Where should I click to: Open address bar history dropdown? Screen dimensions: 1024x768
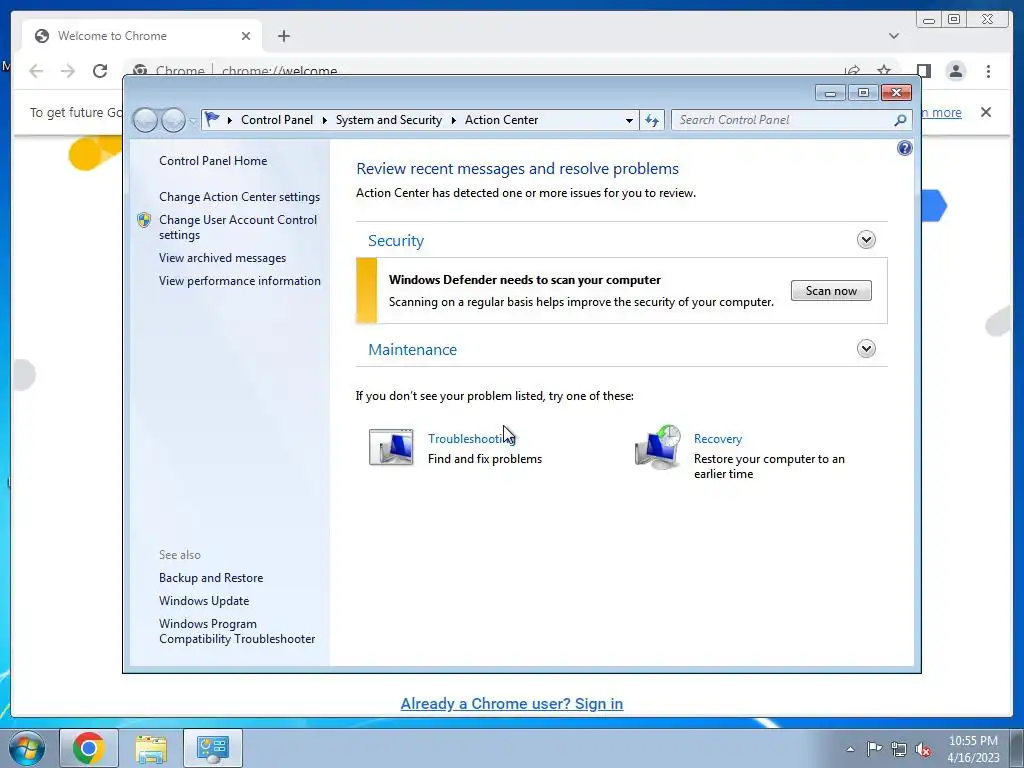click(x=629, y=120)
